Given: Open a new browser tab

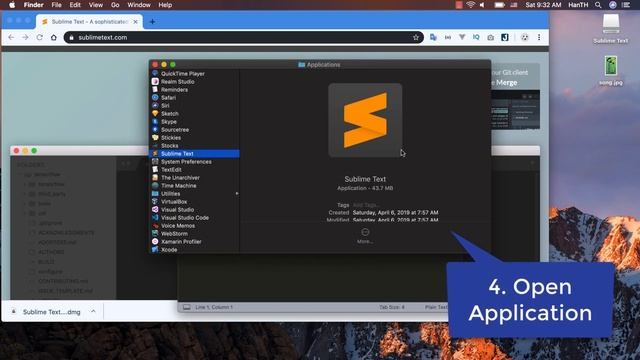Looking at the screenshot, I should pos(152,22).
